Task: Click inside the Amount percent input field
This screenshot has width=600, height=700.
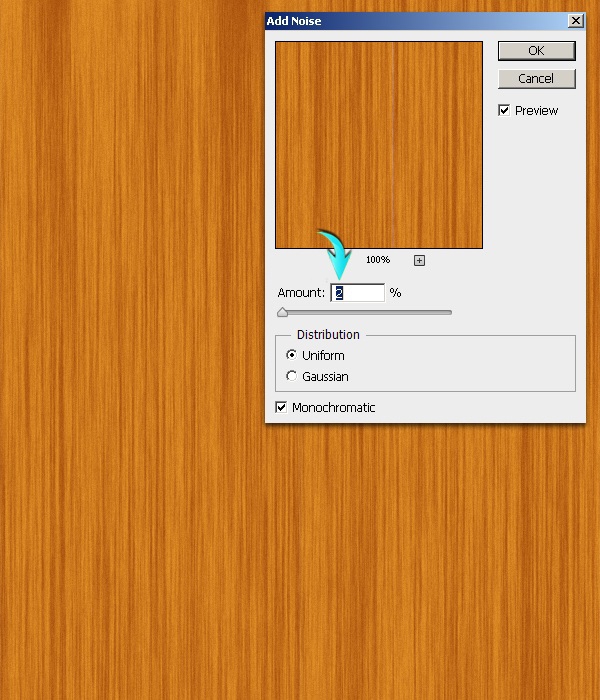Action: click(x=358, y=293)
